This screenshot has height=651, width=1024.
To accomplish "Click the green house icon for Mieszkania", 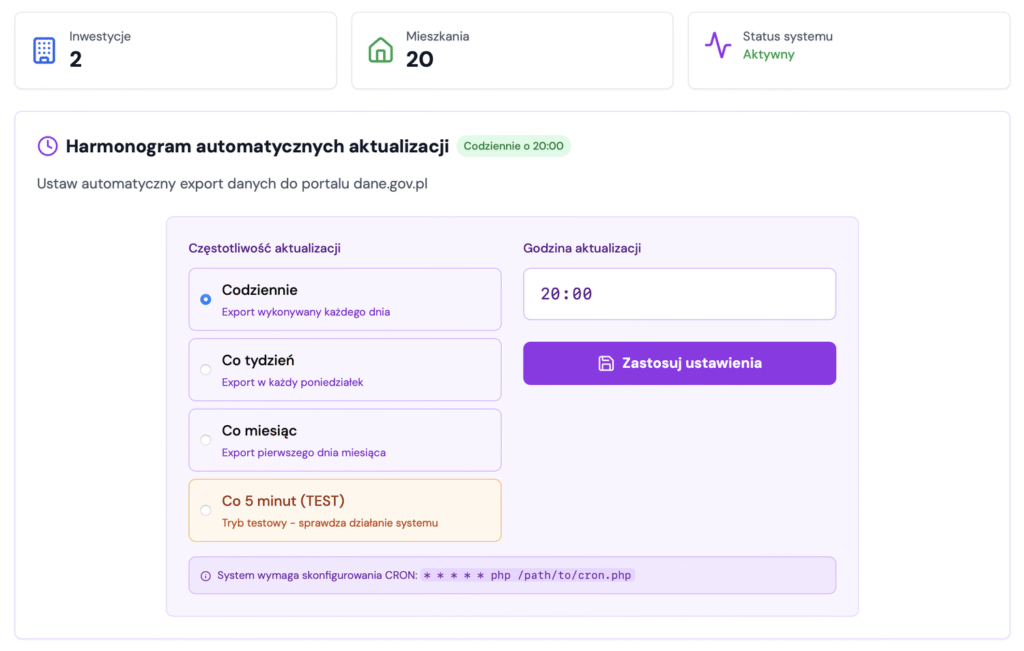I will [x=381, y=50].
